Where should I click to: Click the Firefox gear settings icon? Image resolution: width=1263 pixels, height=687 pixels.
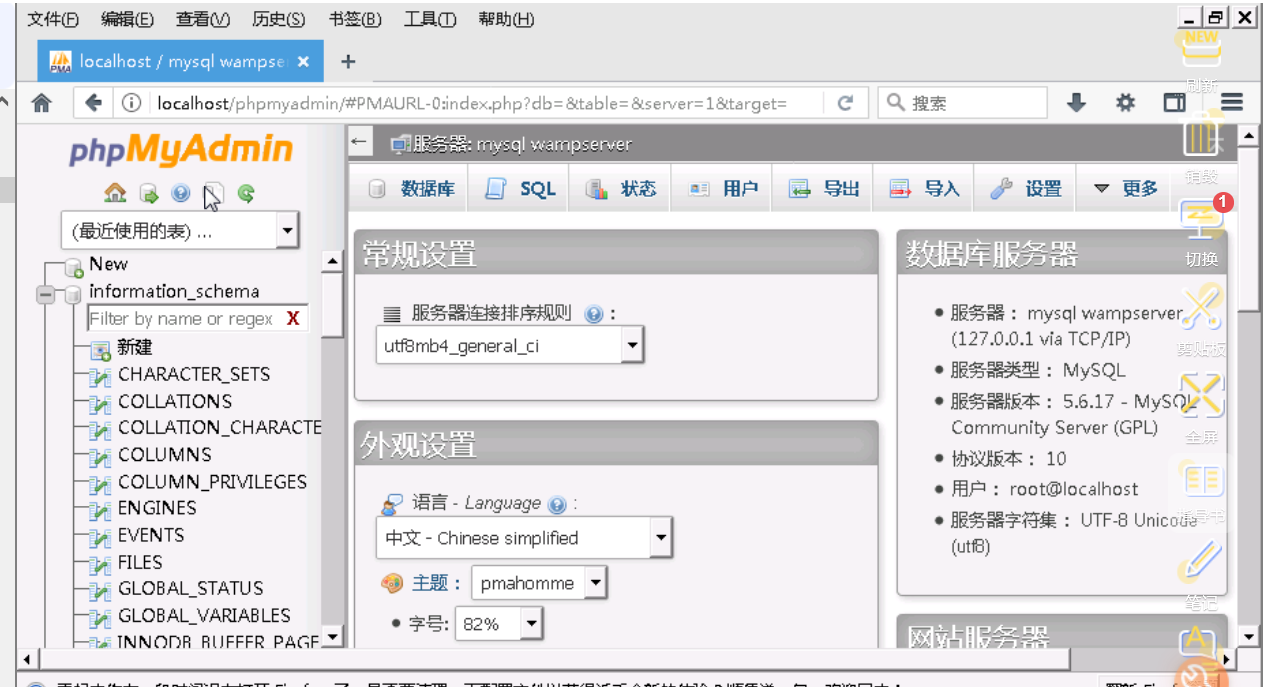point(1126,103)
